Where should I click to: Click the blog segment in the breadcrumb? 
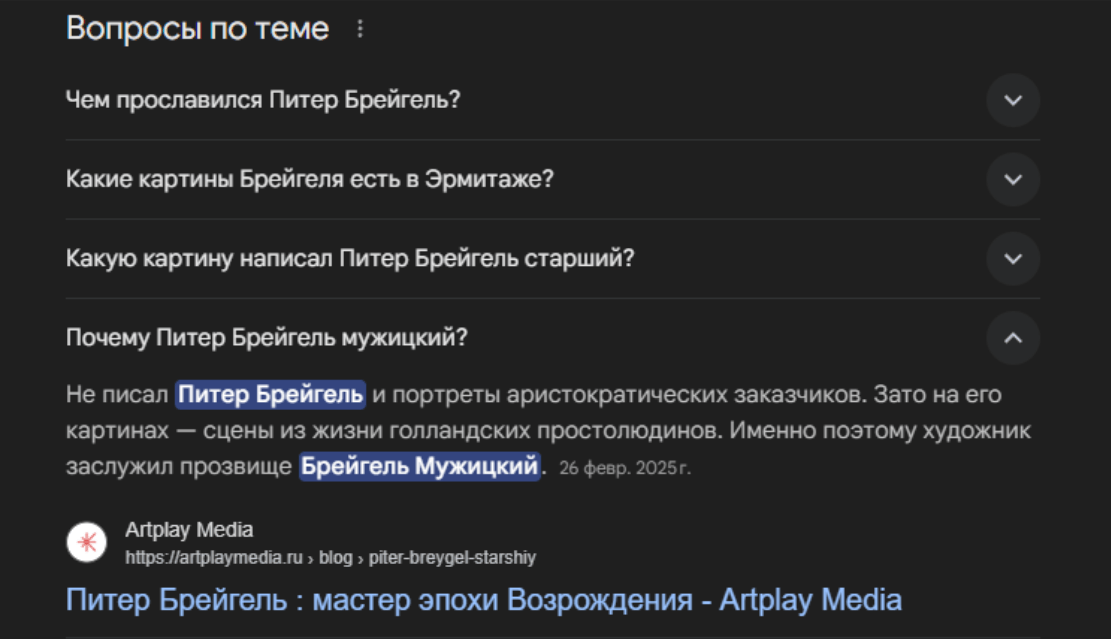(336, 558)
